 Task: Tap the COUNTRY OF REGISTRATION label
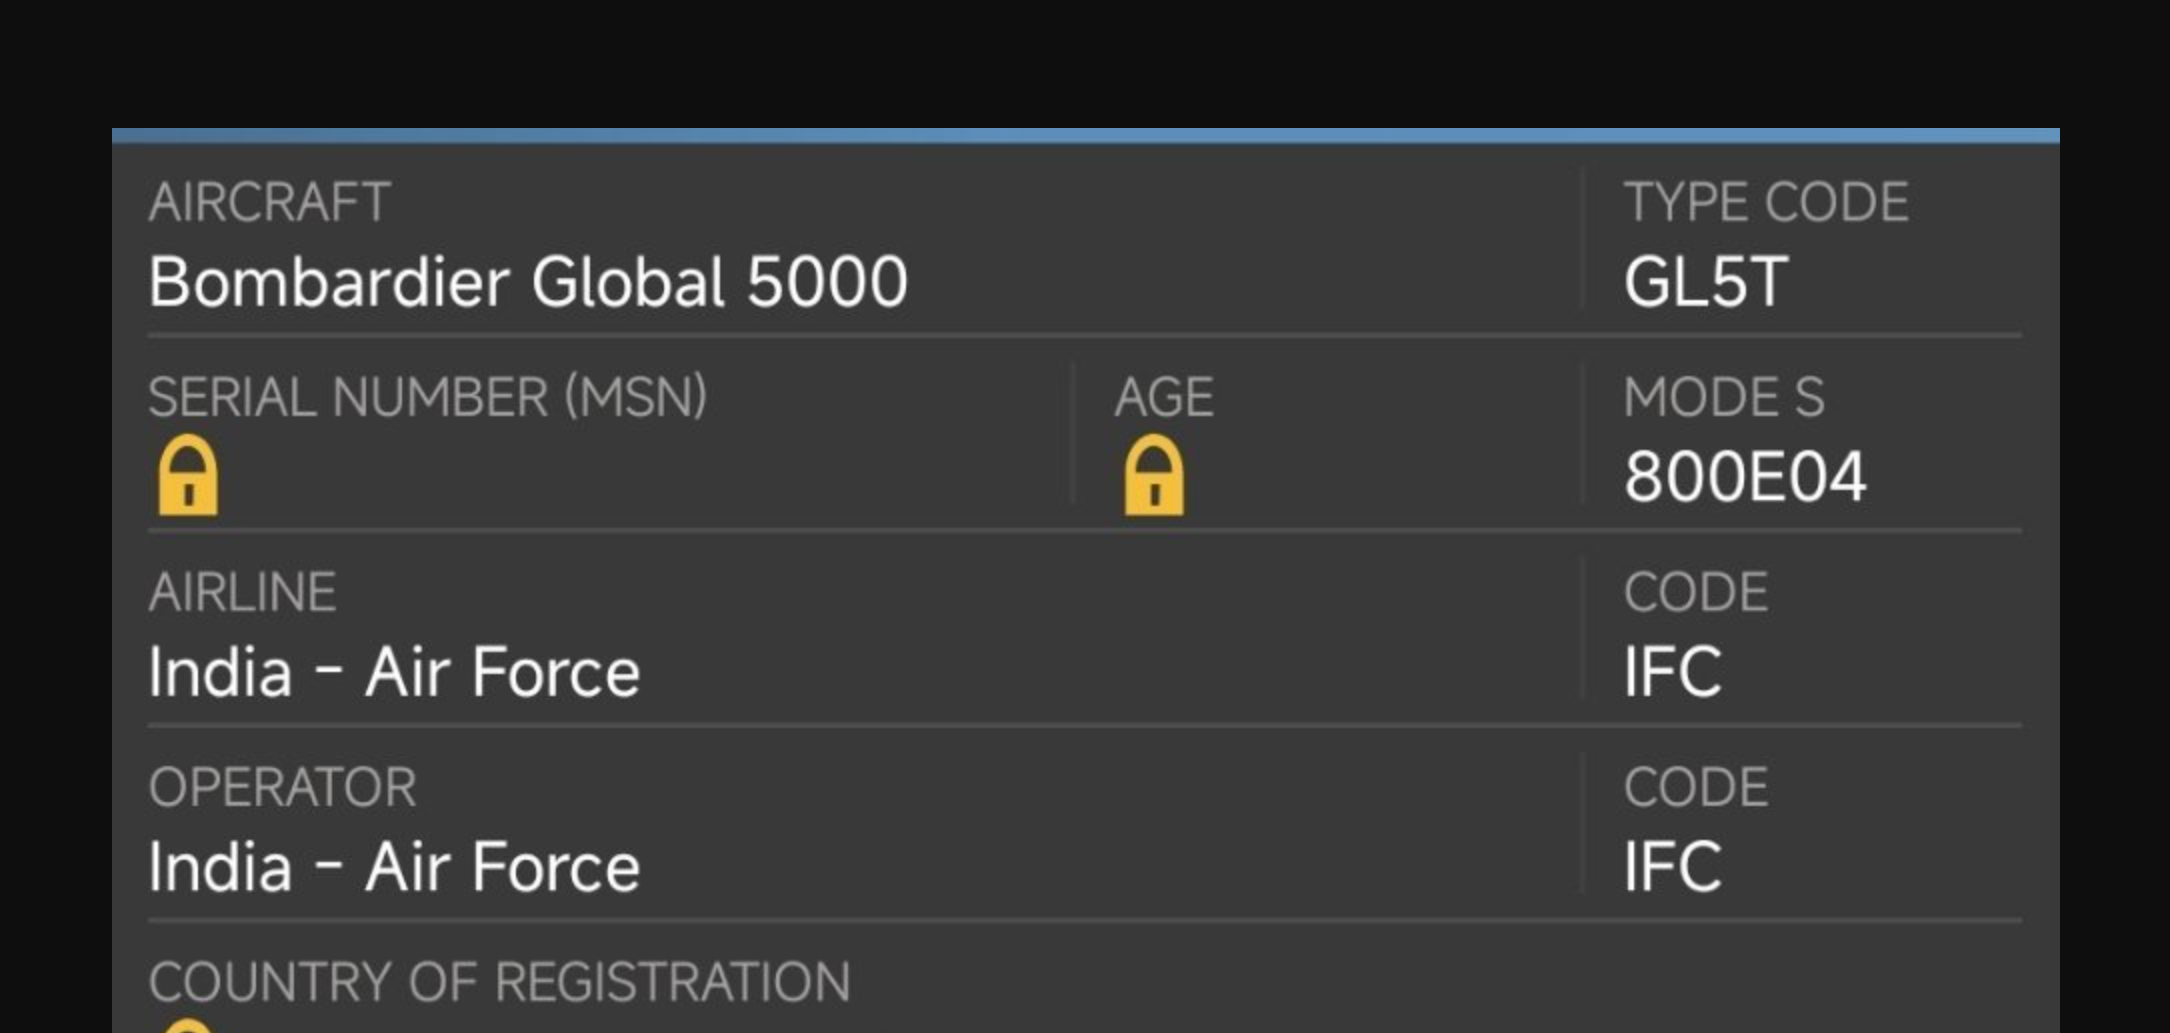[x=499, y=982]
